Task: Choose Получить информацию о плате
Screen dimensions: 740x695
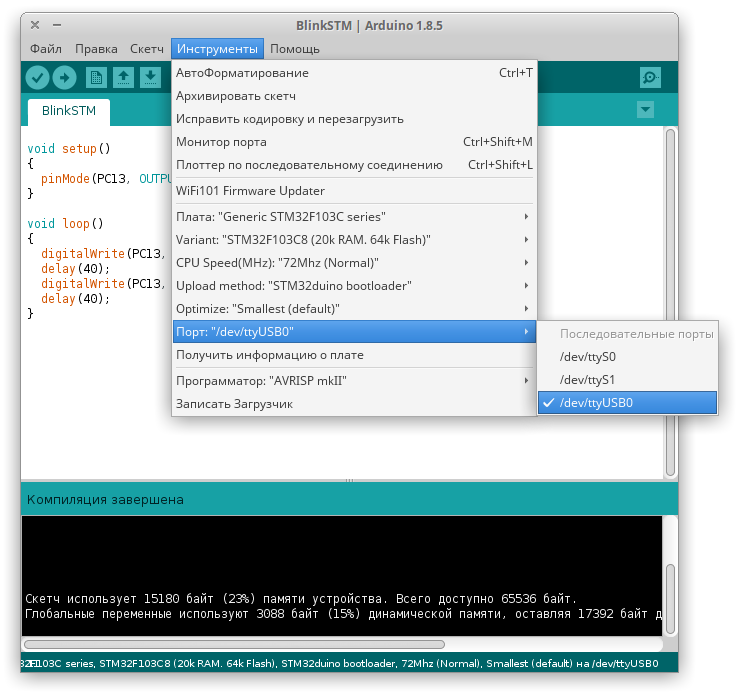Action: click(x=354, y=355)
